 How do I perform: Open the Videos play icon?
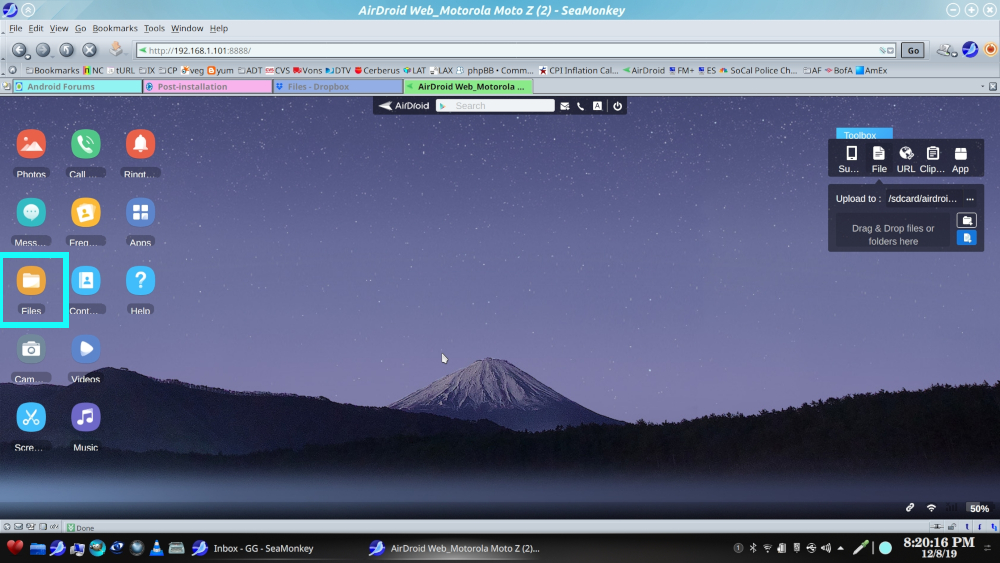[x=85, y=349]
